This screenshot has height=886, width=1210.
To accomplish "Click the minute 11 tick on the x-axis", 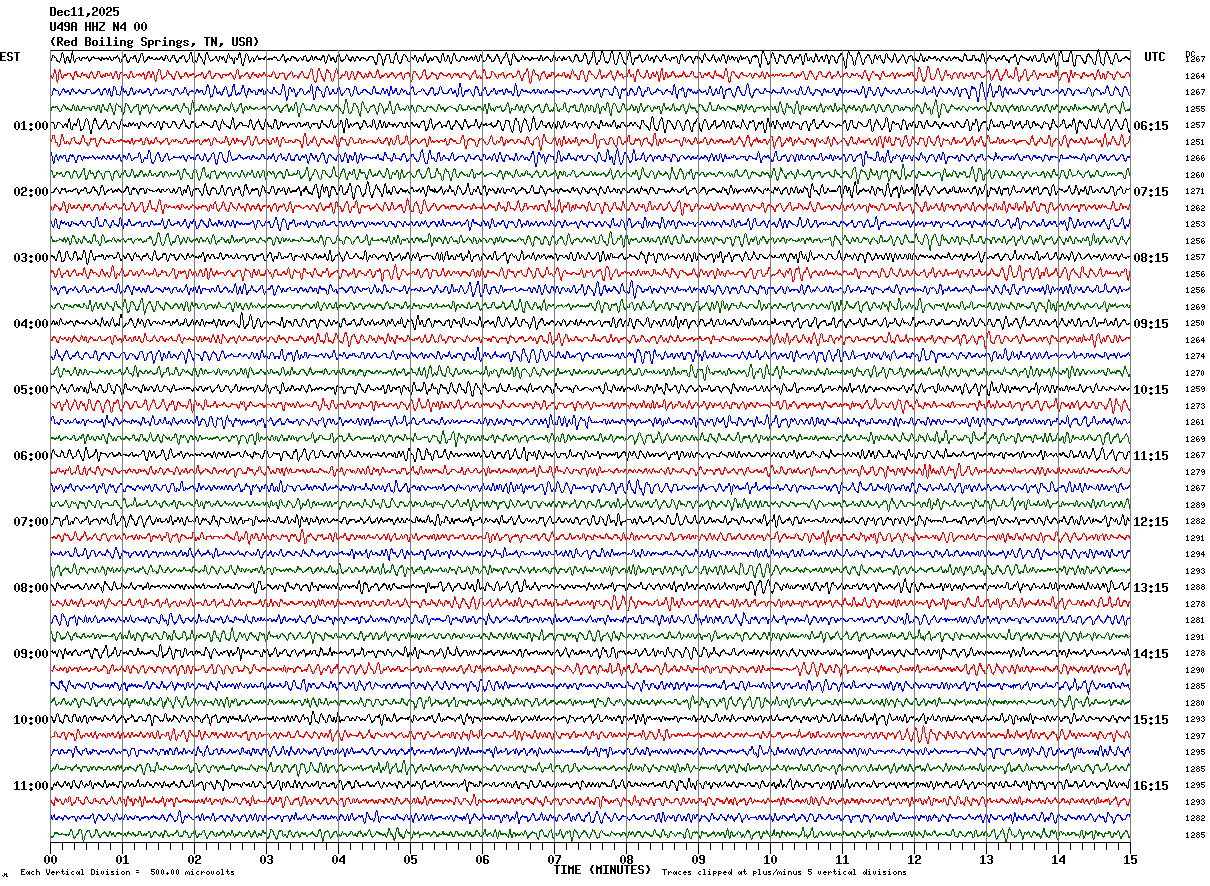I will tap(842, 859).
